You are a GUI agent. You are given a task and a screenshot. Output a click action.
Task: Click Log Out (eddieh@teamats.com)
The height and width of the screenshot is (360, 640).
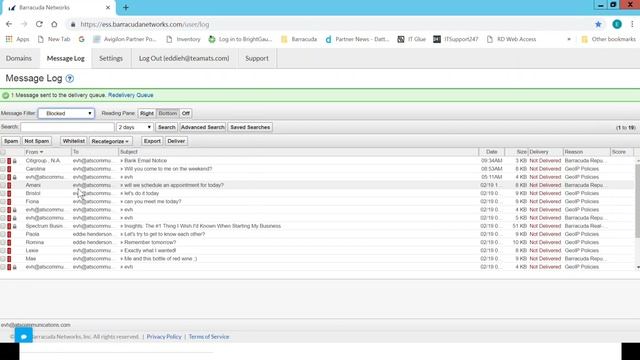[x=184, y=58]
